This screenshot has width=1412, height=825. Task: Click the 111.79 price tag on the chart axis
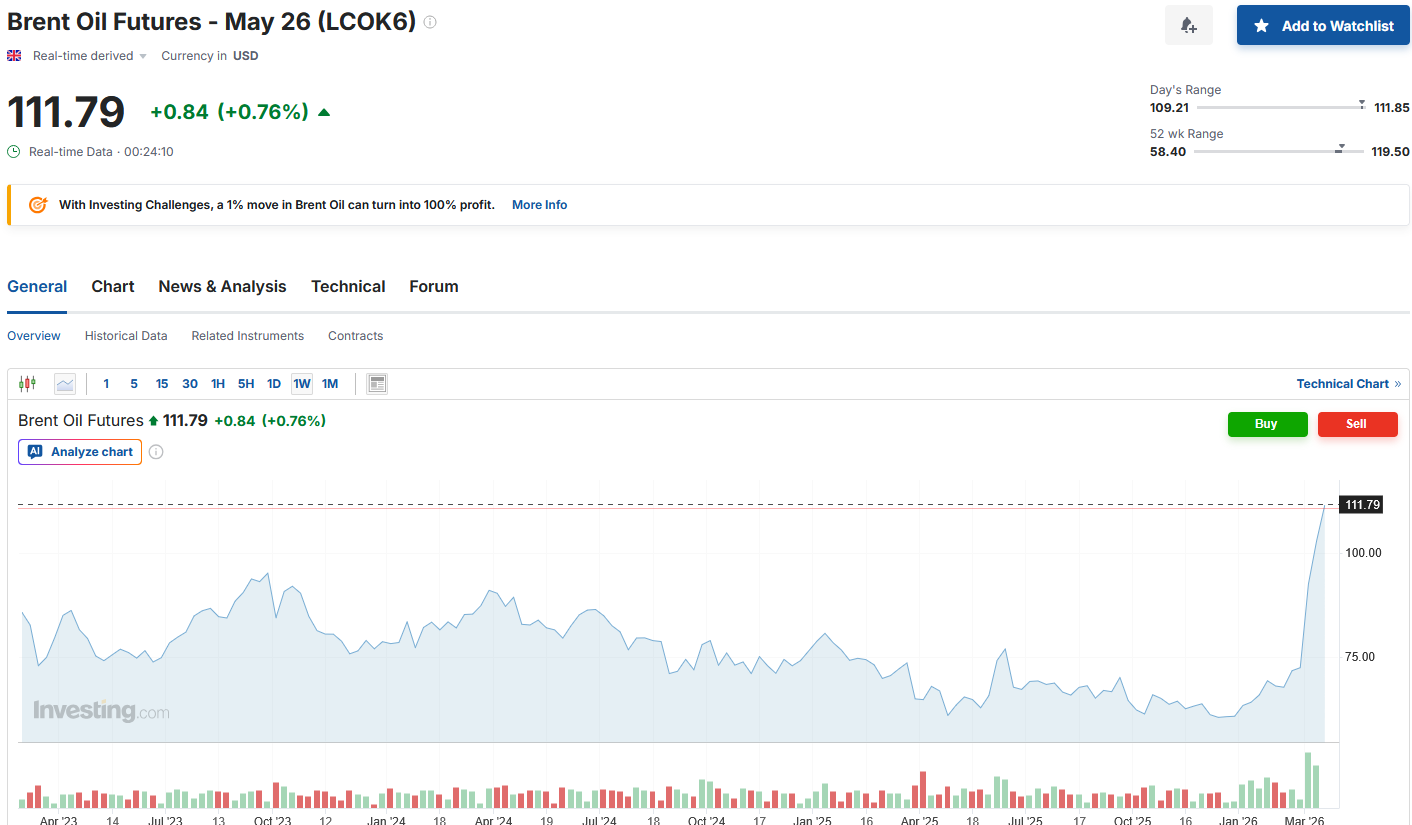(1362, 505)
